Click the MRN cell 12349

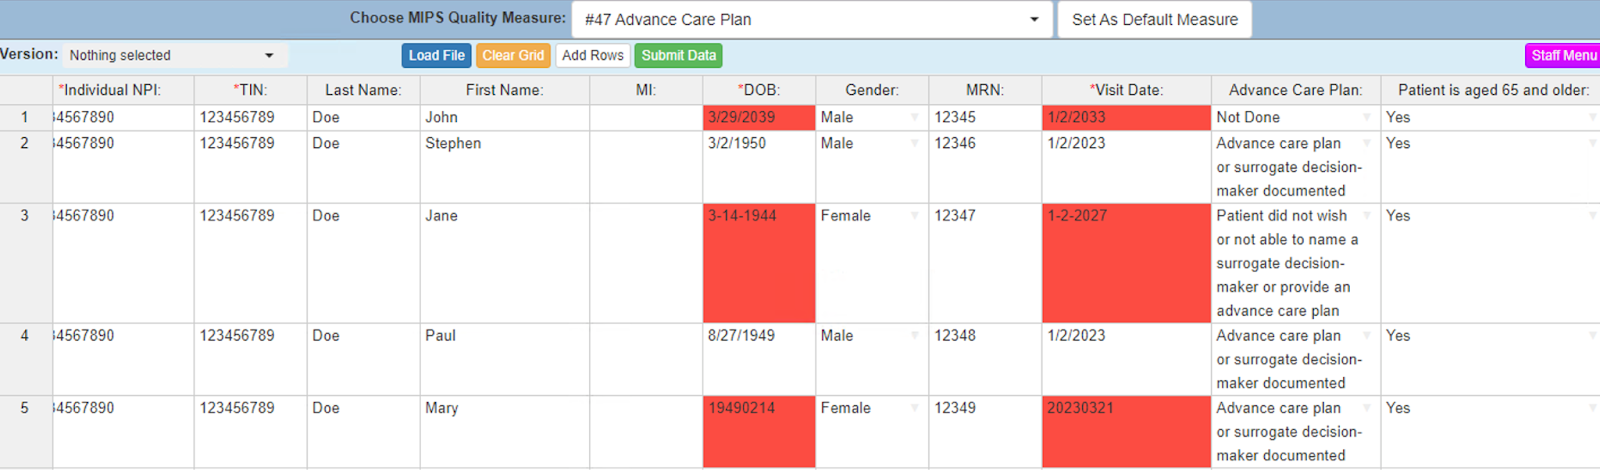pyautogui.click(x=984, y=408)
